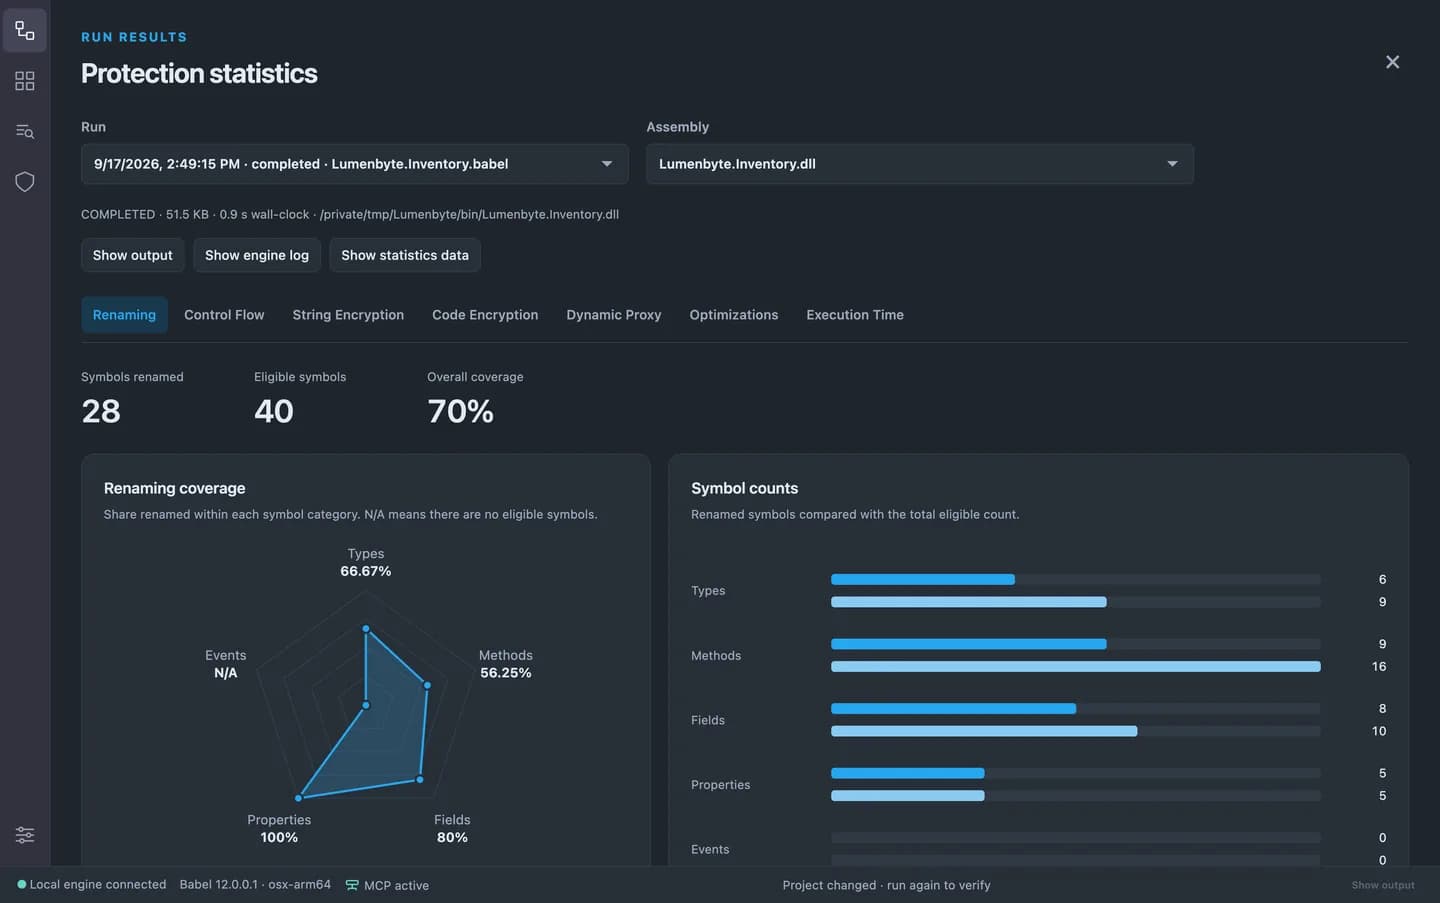Switch to the String Encryption tab
1440x903 pixels.
coord(348,315)
